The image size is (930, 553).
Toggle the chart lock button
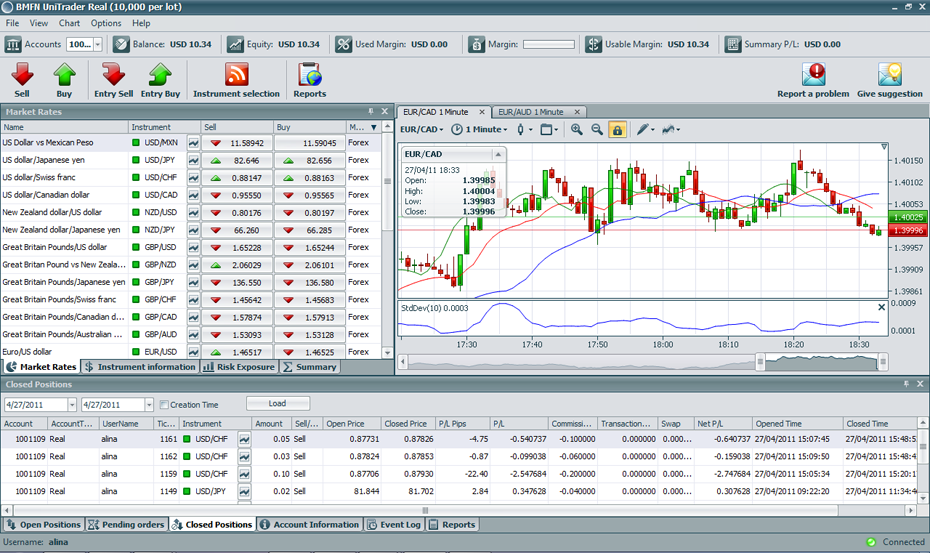617,129
